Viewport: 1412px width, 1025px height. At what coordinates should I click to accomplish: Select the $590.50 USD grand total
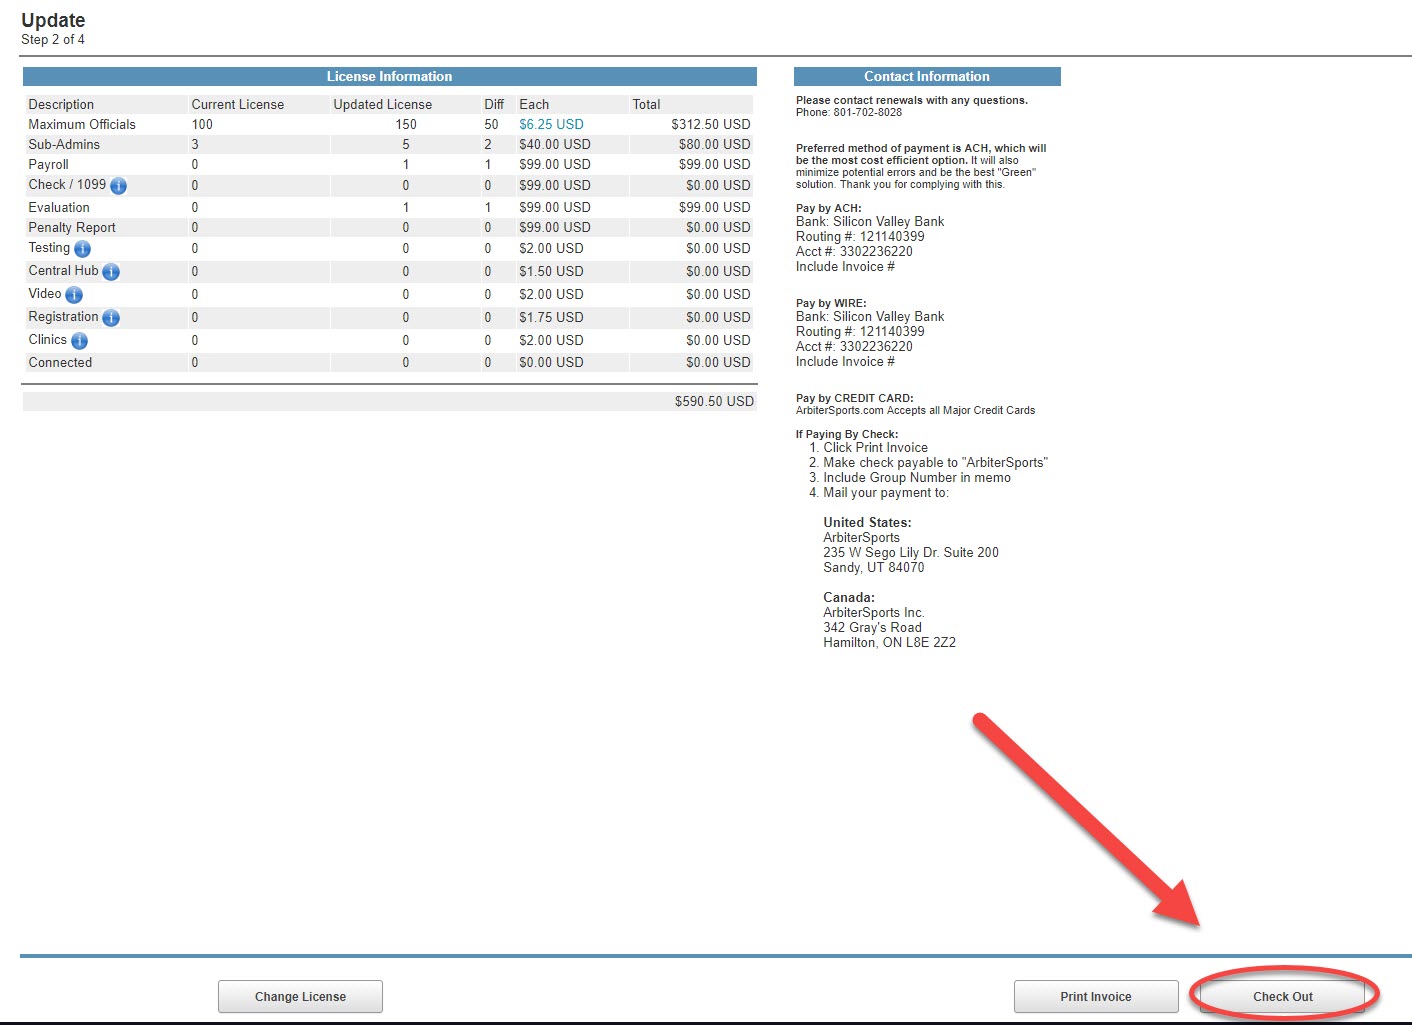(714, 401)
